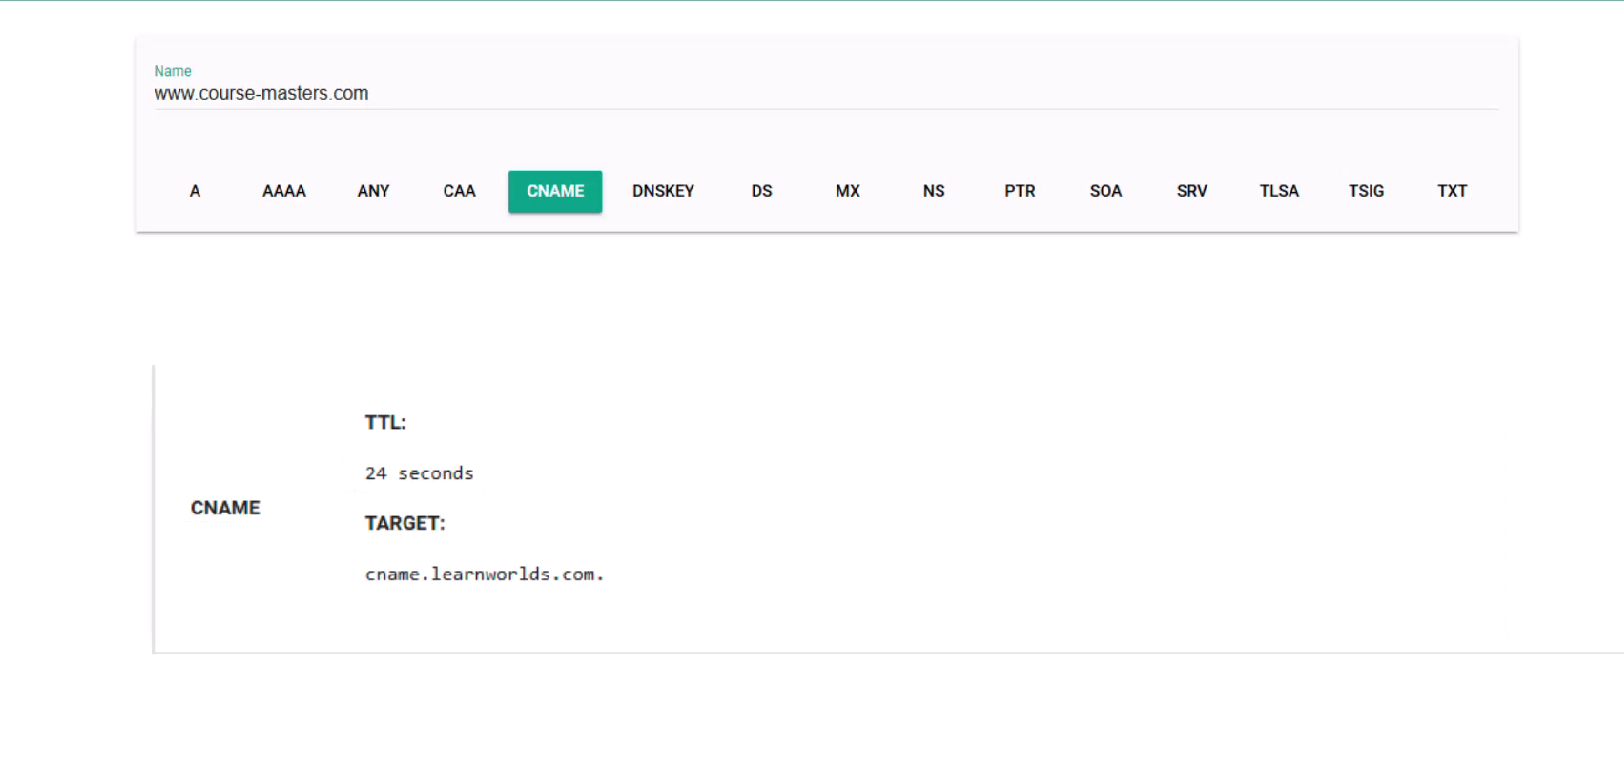Click the "24 seconds" TTL value

pos(419,473)
